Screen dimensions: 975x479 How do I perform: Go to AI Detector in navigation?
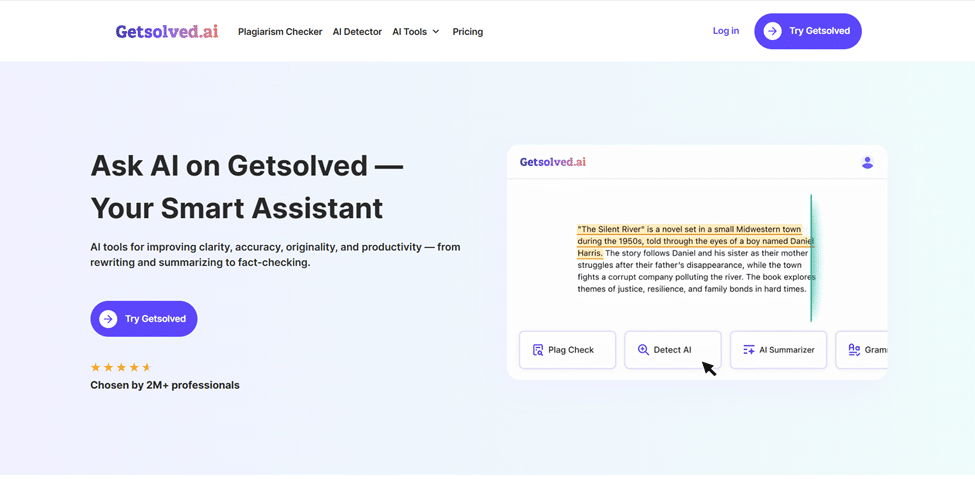tap(357, 32)
